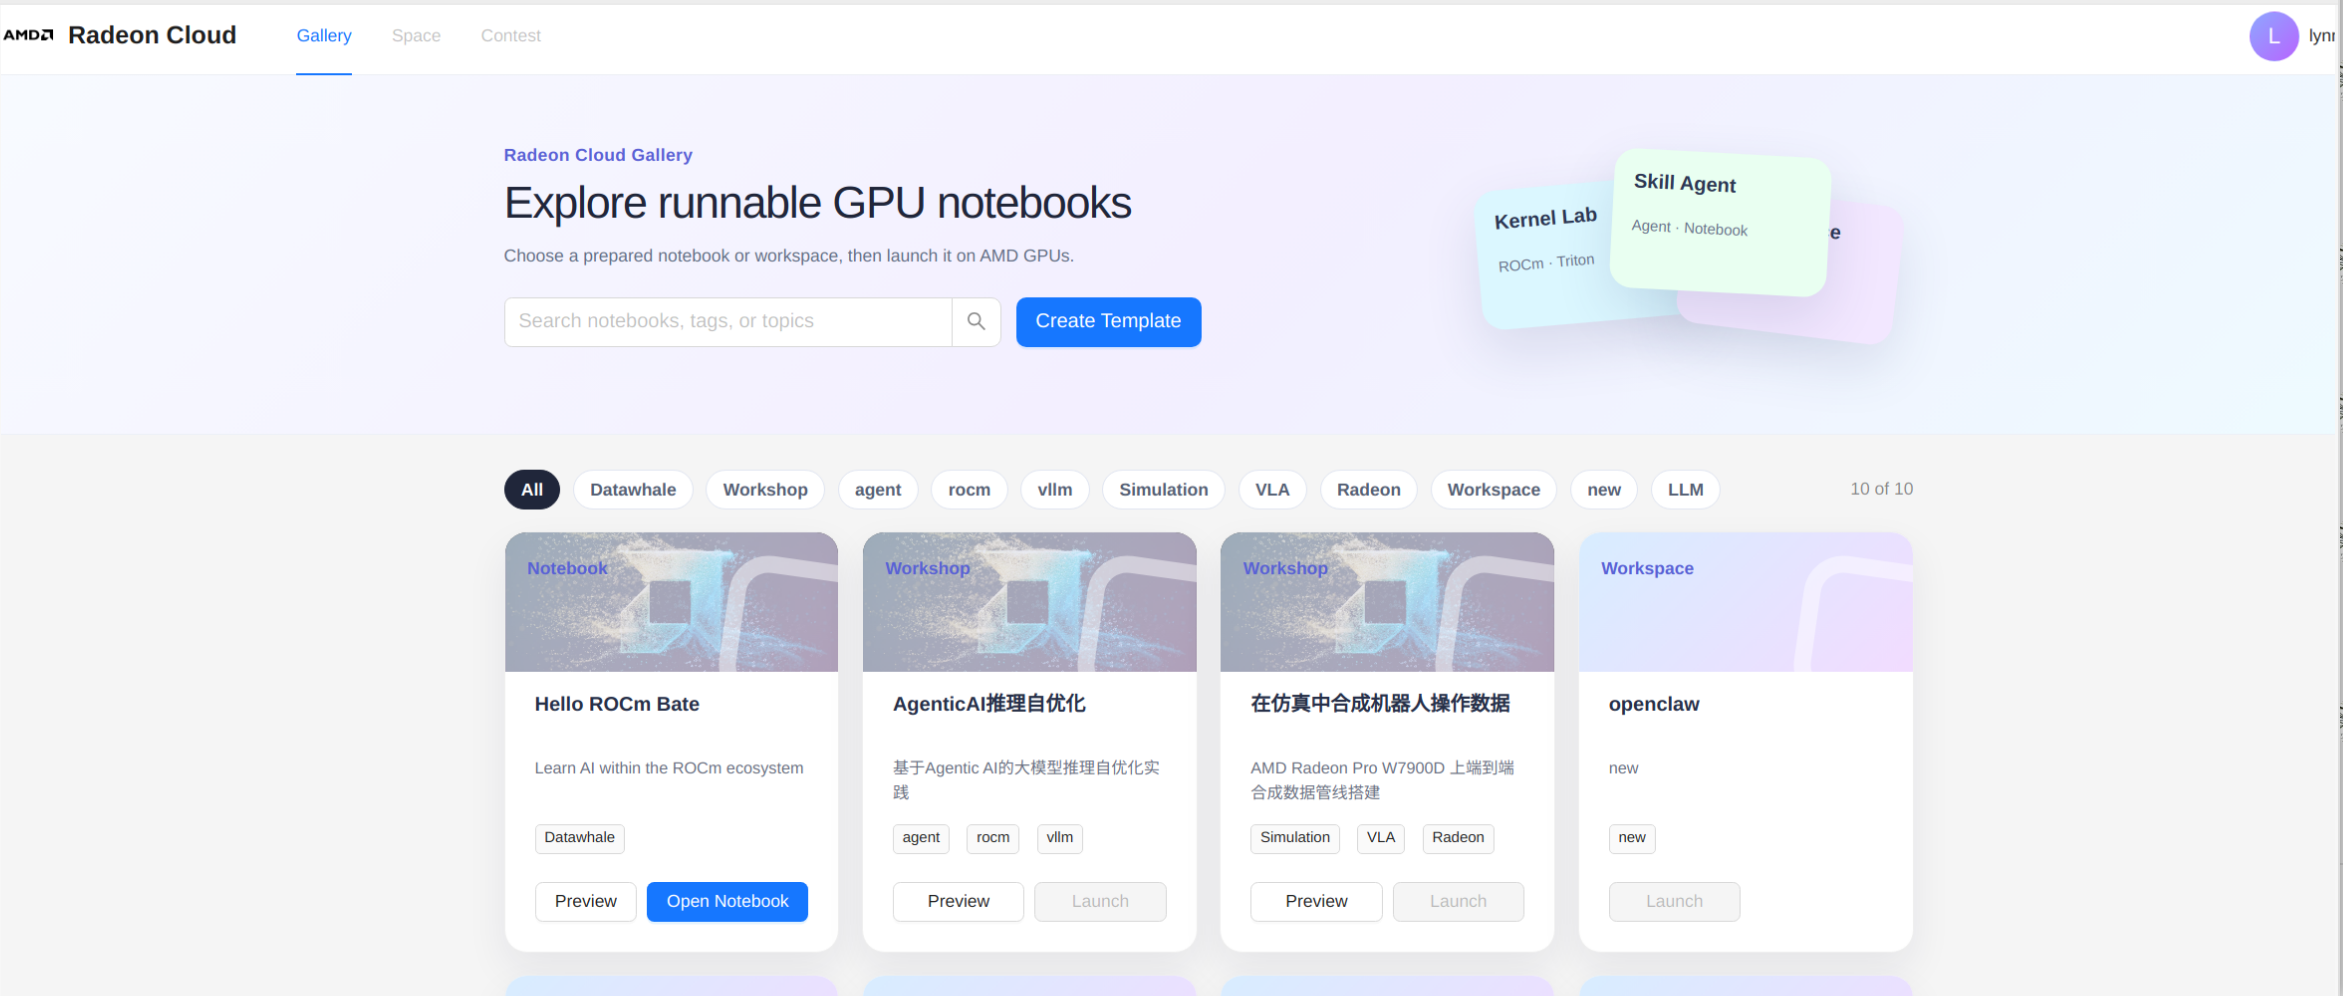Image resolution: width=2343 pixels, height=996 pixels.
Task: Click the Create Template button
Action: pyautogui.click(x=1108, y=321)
